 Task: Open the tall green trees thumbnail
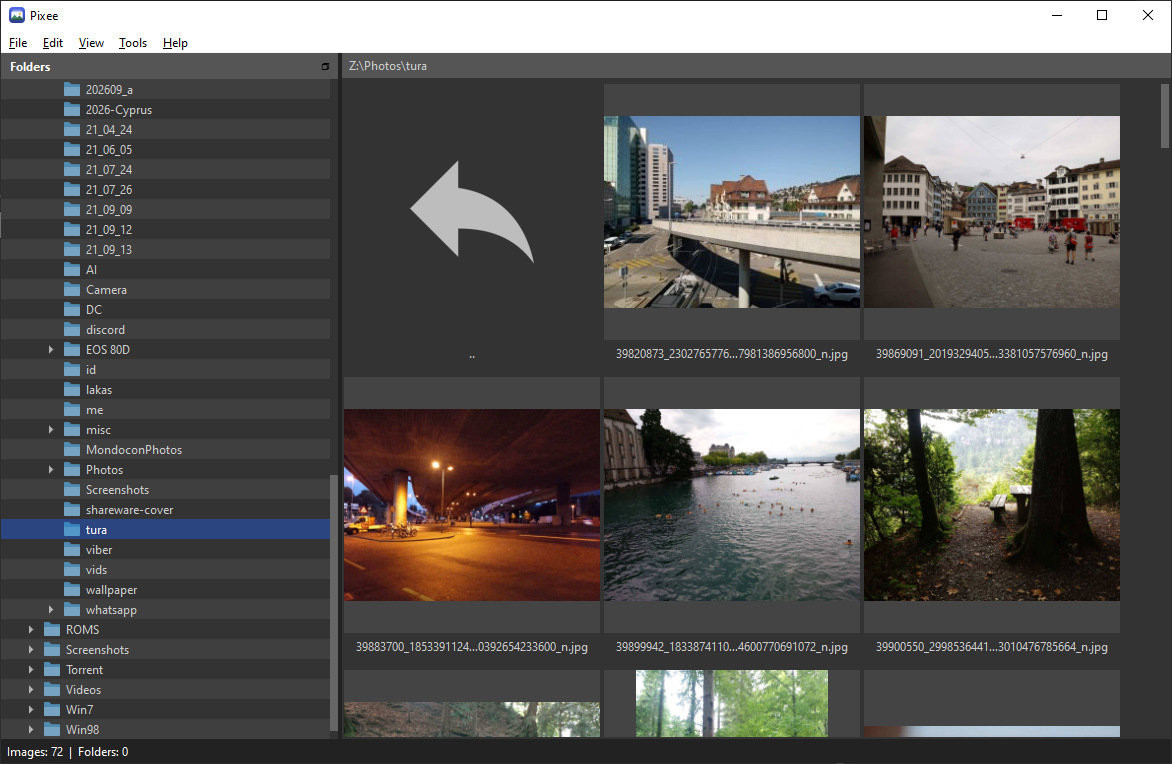(732, 703)
